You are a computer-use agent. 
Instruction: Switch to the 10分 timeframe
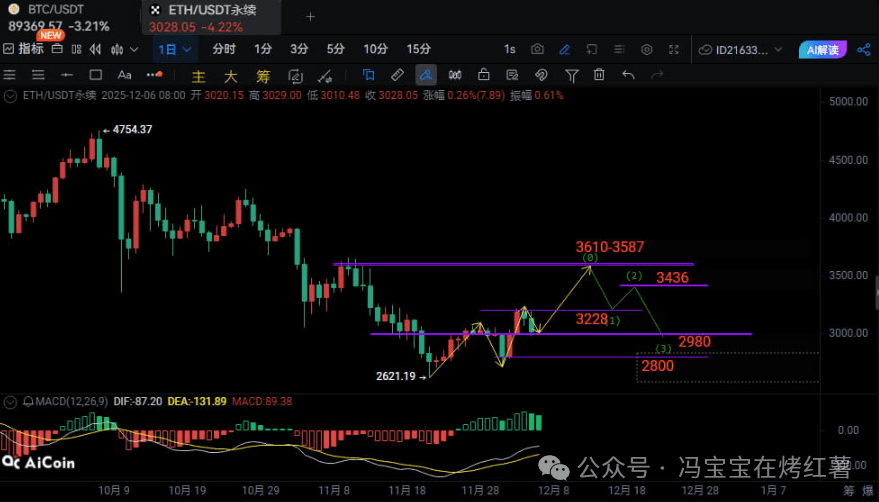(375, 49)
